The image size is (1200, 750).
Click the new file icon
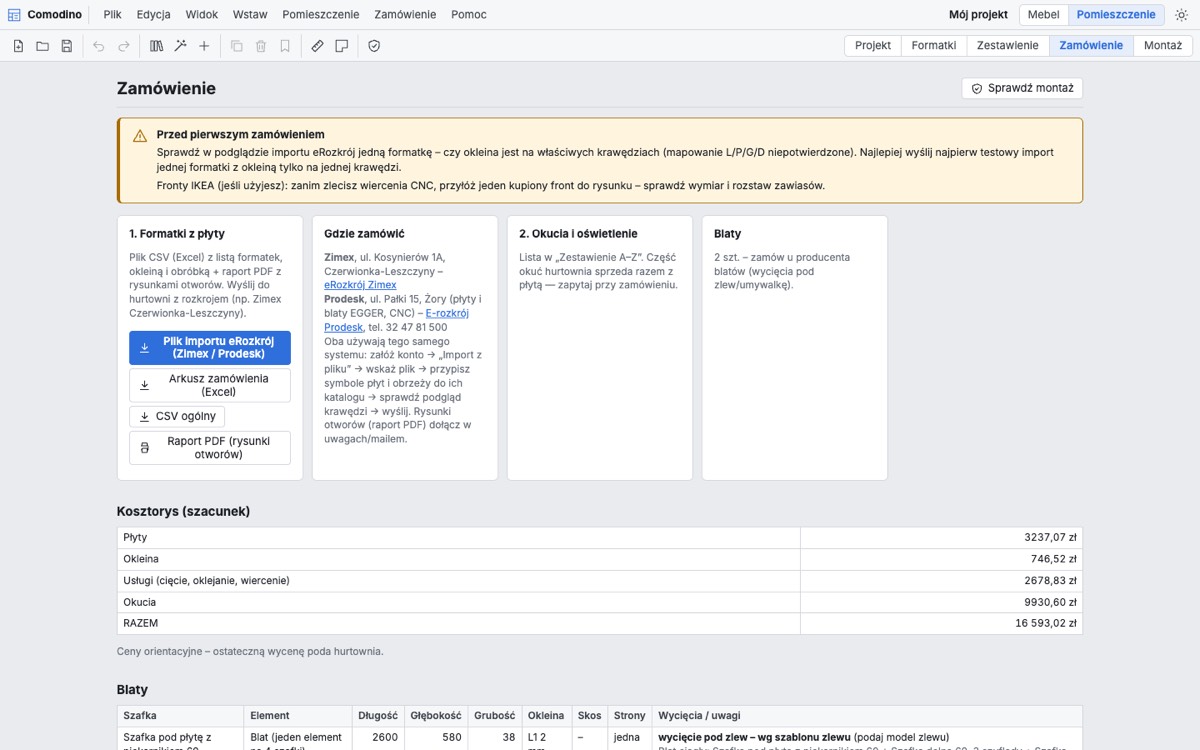[x=18, y=46]
